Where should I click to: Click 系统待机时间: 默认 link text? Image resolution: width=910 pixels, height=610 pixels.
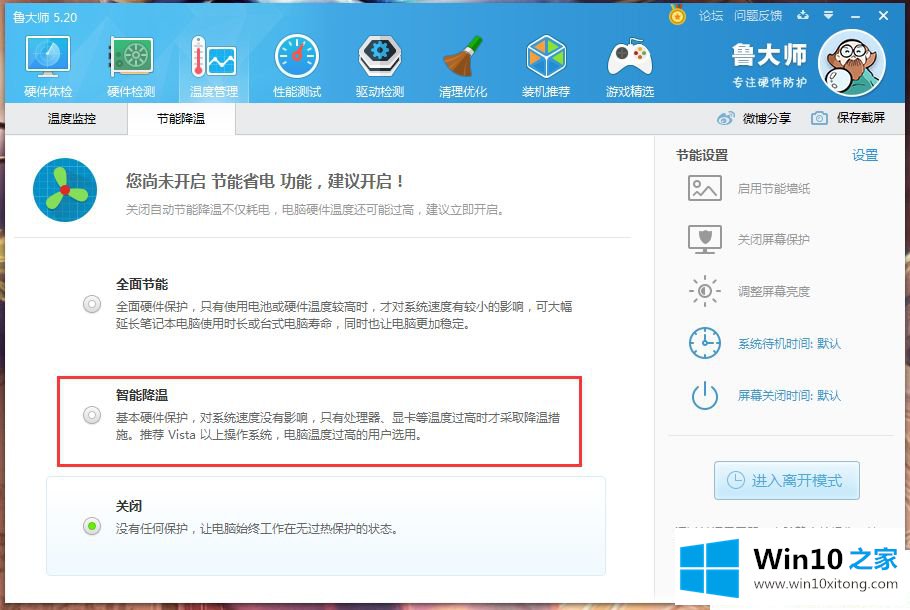[789, 344]
